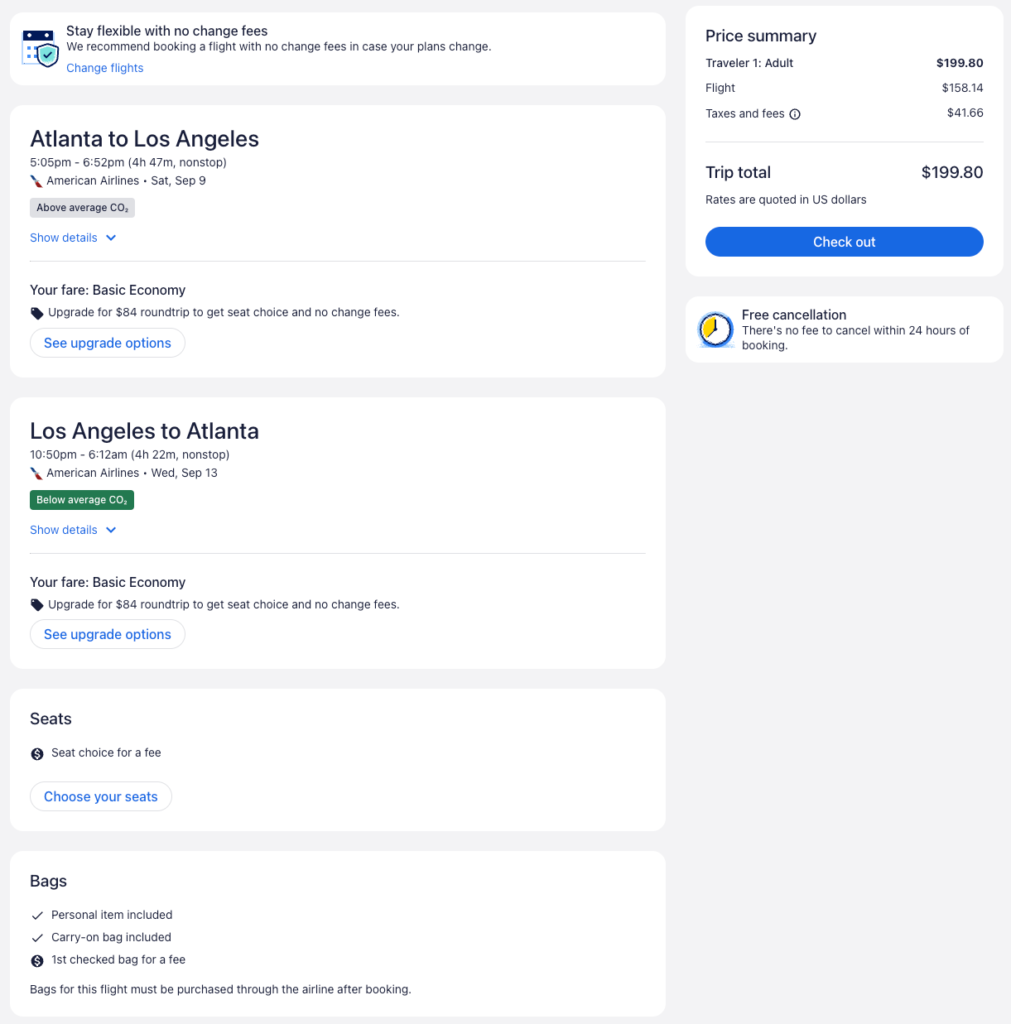Click the Below average CO₂ badge

coord(82,500)
